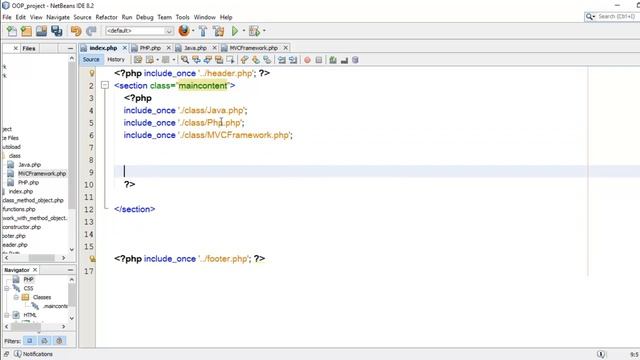Click the Toggle Bookmark icon

point(267,60)
